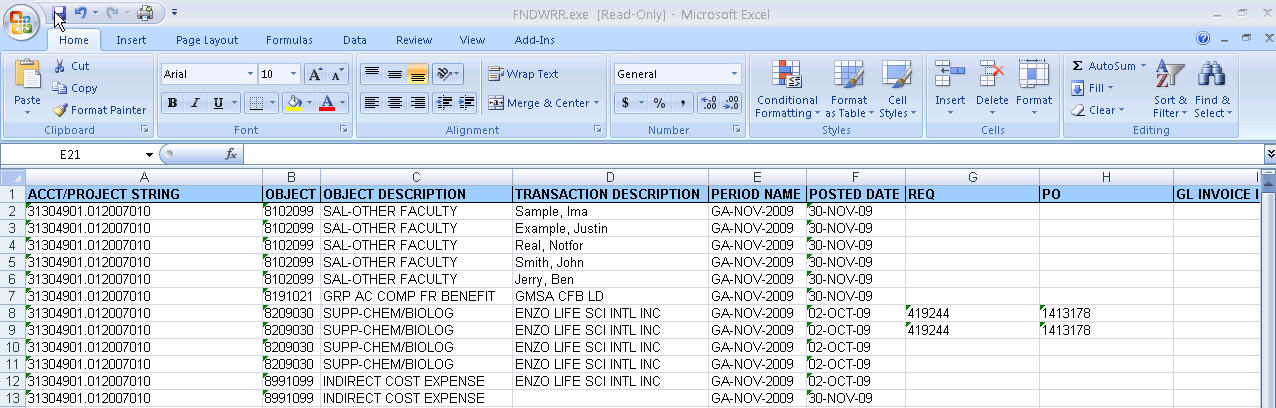Image resolution: width=1276 pixels, height=408 pixels.
Task: Toggle Italic text style
Action: [195, 103]
